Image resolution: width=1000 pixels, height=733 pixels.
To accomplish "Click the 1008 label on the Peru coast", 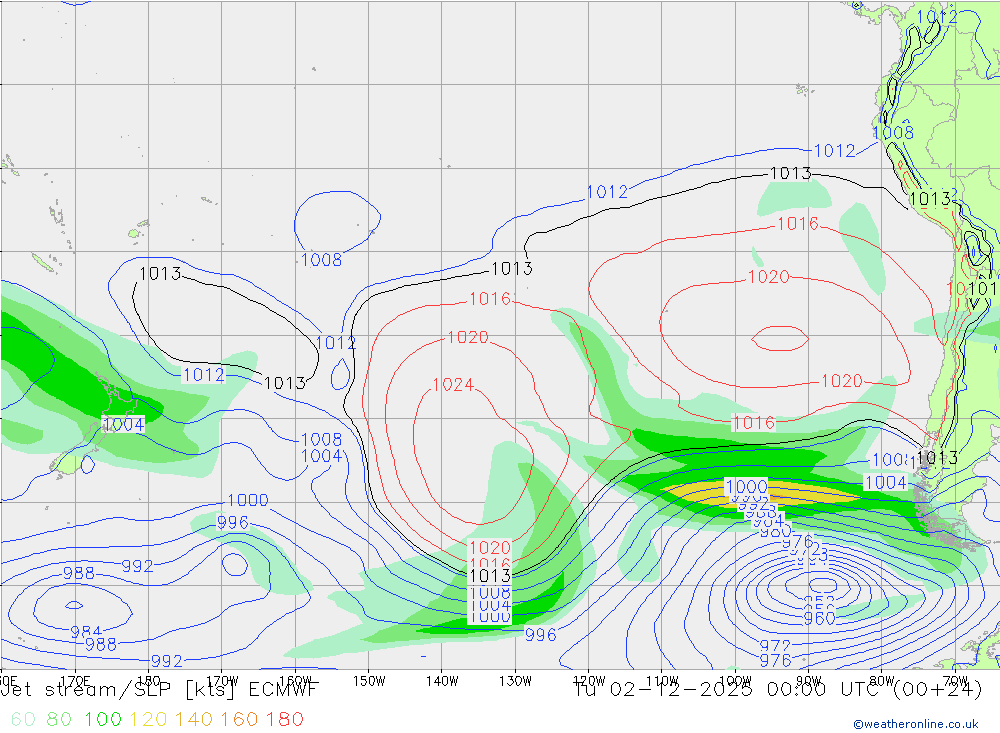I will point(893,133).
